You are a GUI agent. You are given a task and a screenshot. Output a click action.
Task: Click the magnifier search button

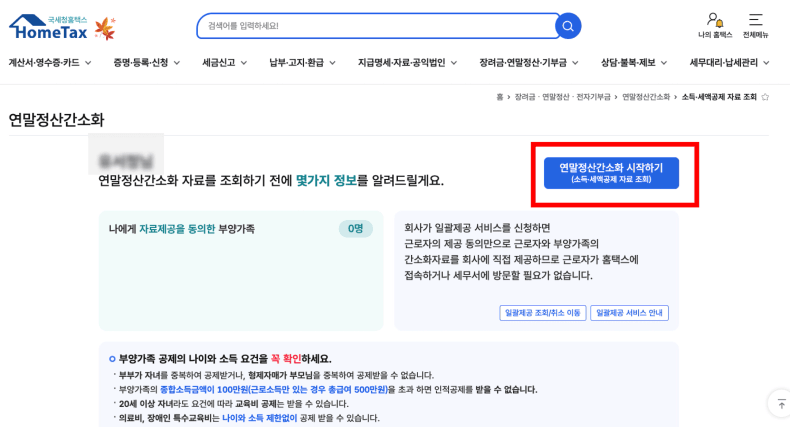click(x=568, y=26)
